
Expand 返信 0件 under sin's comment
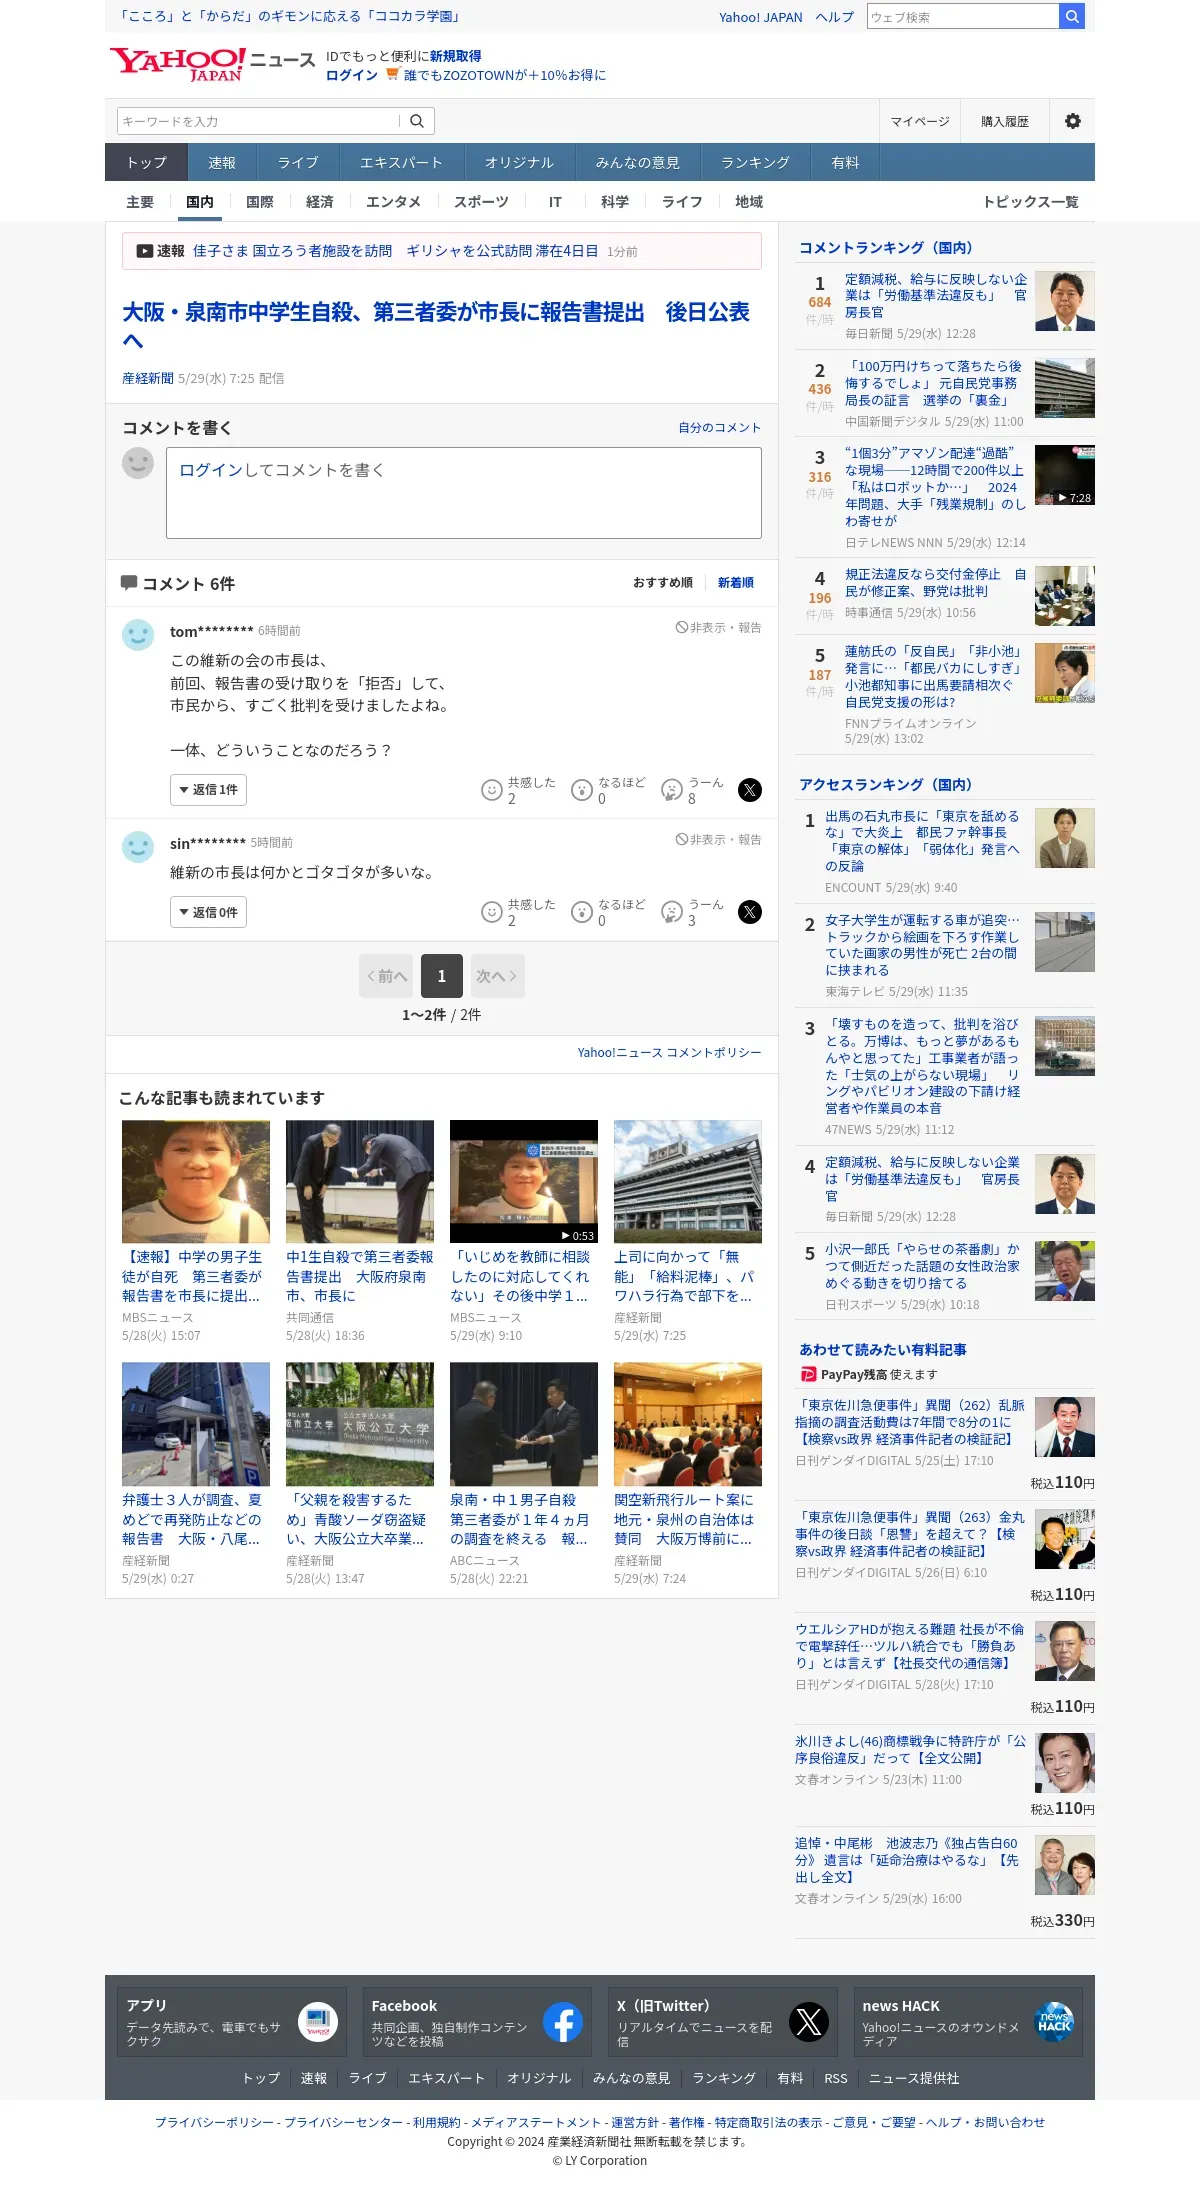208,912
